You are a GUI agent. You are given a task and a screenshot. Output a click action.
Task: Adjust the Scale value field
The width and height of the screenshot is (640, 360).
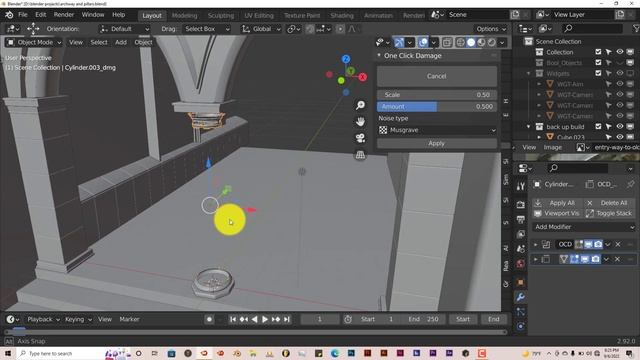click(437, 95)
